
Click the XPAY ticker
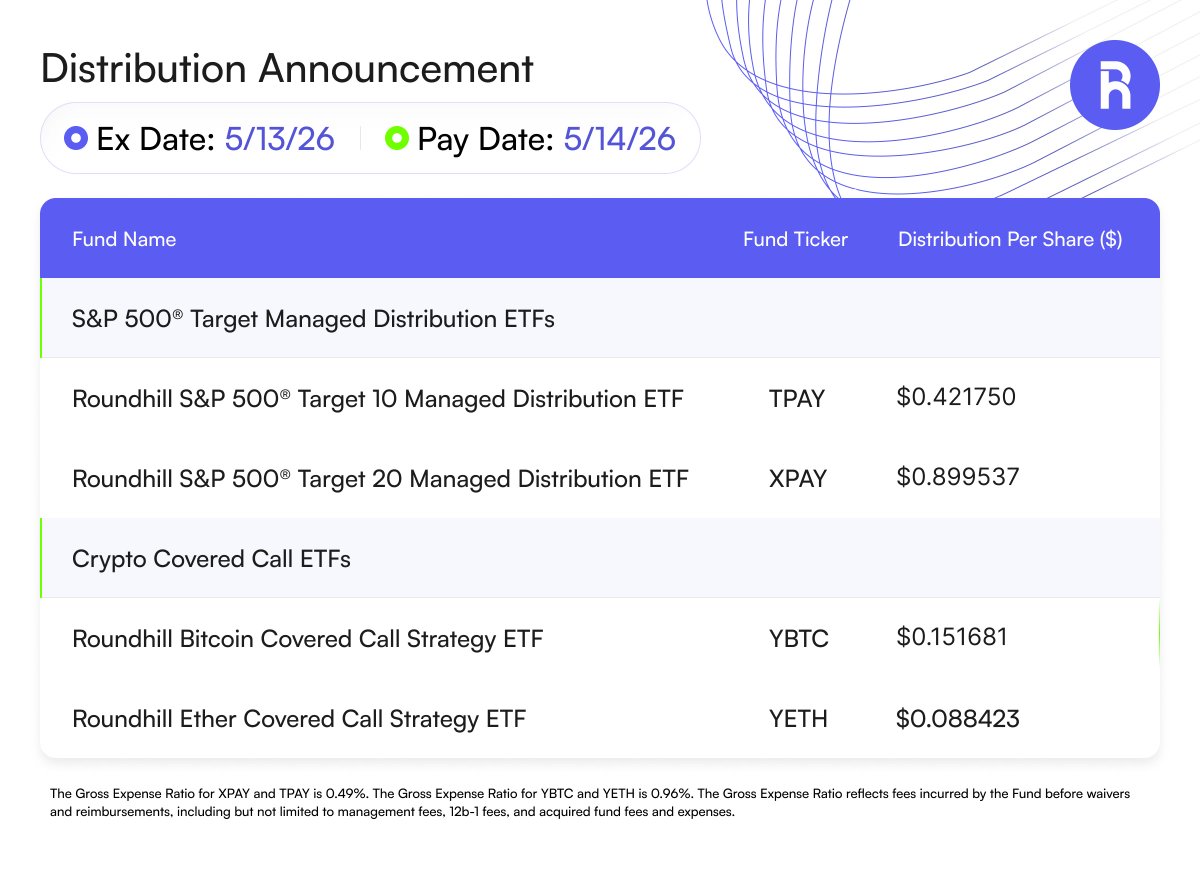click(x=798, y=479)
